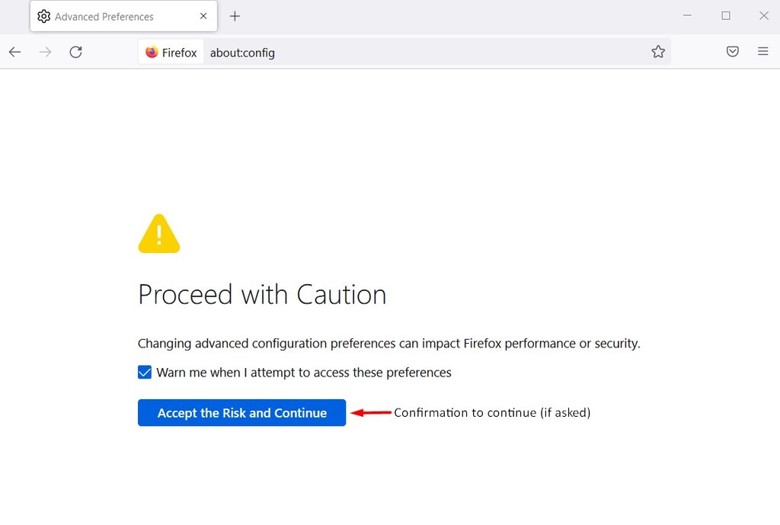Bookmark this page with the star
The image size is (780, 525).
(x=658, y=52)
